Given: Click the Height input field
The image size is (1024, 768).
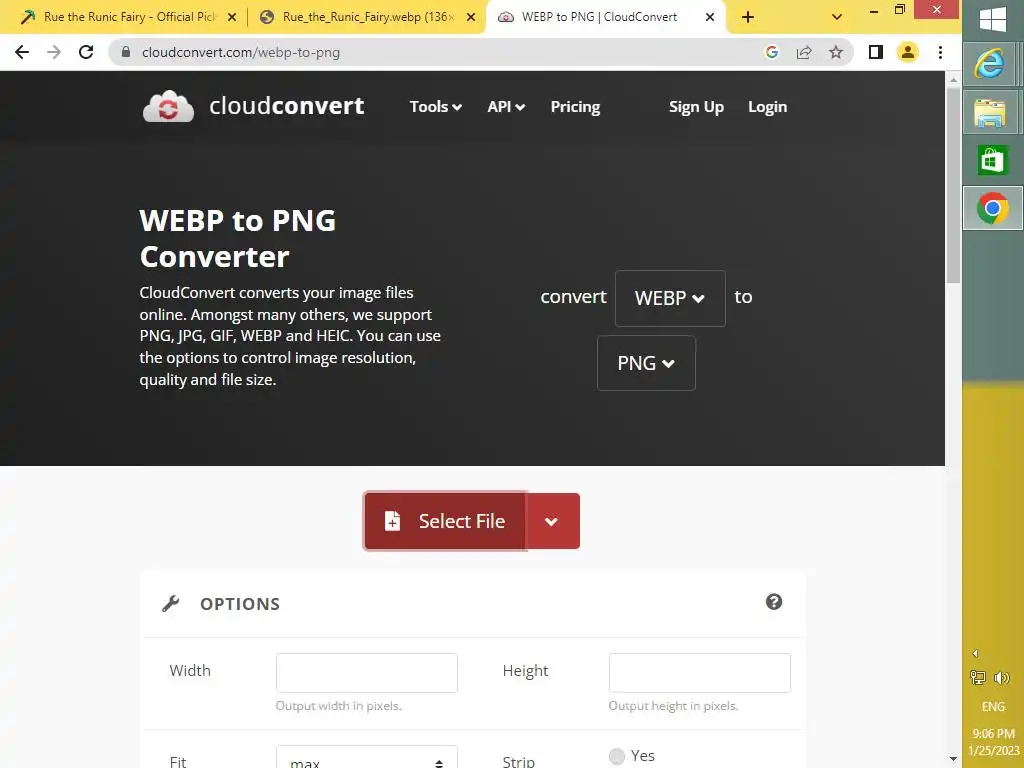Looking at the screenshot, I should [699, 673].
